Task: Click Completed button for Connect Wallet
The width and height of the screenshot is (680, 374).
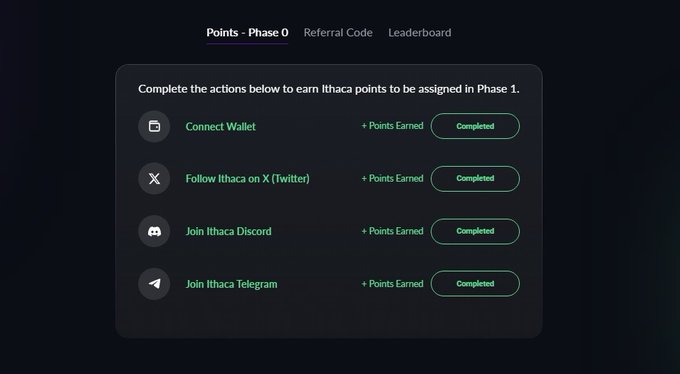Action: tap(475, 126)
